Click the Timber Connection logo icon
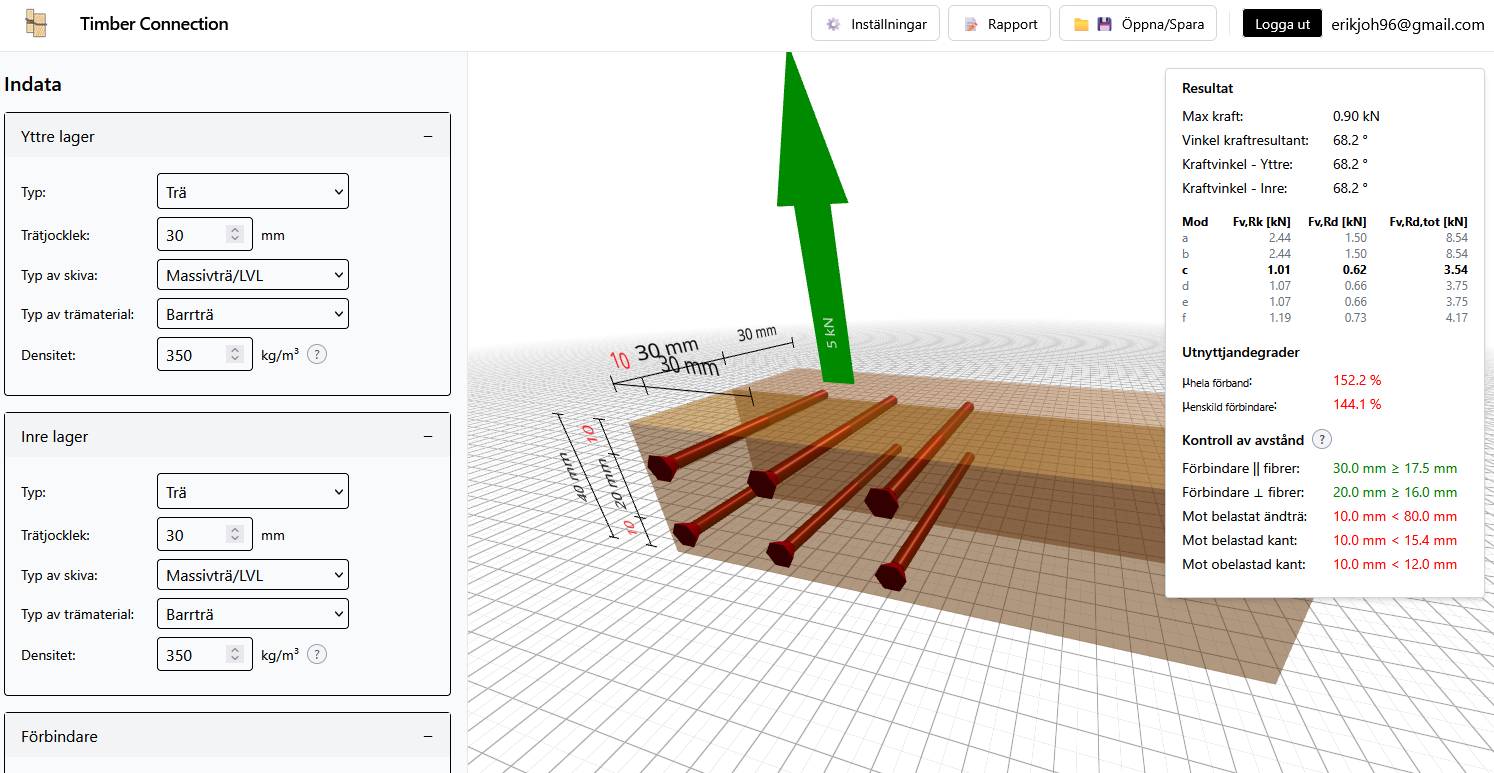Image resolution: width=1494 pixels, height=773 pixels. click(36, 24)
